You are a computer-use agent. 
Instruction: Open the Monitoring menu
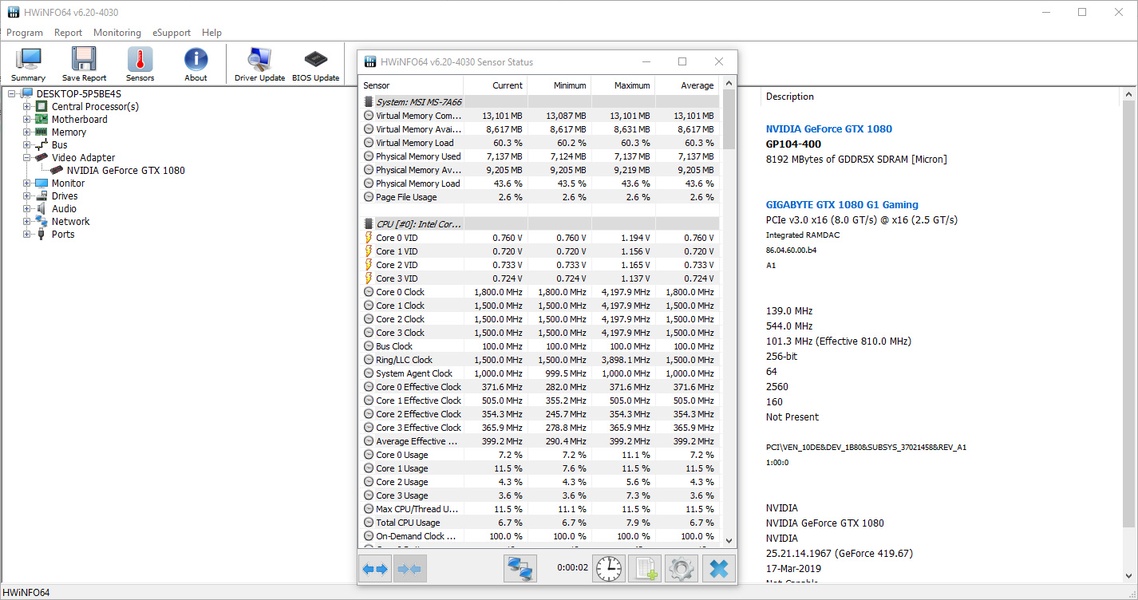(117, 33)
